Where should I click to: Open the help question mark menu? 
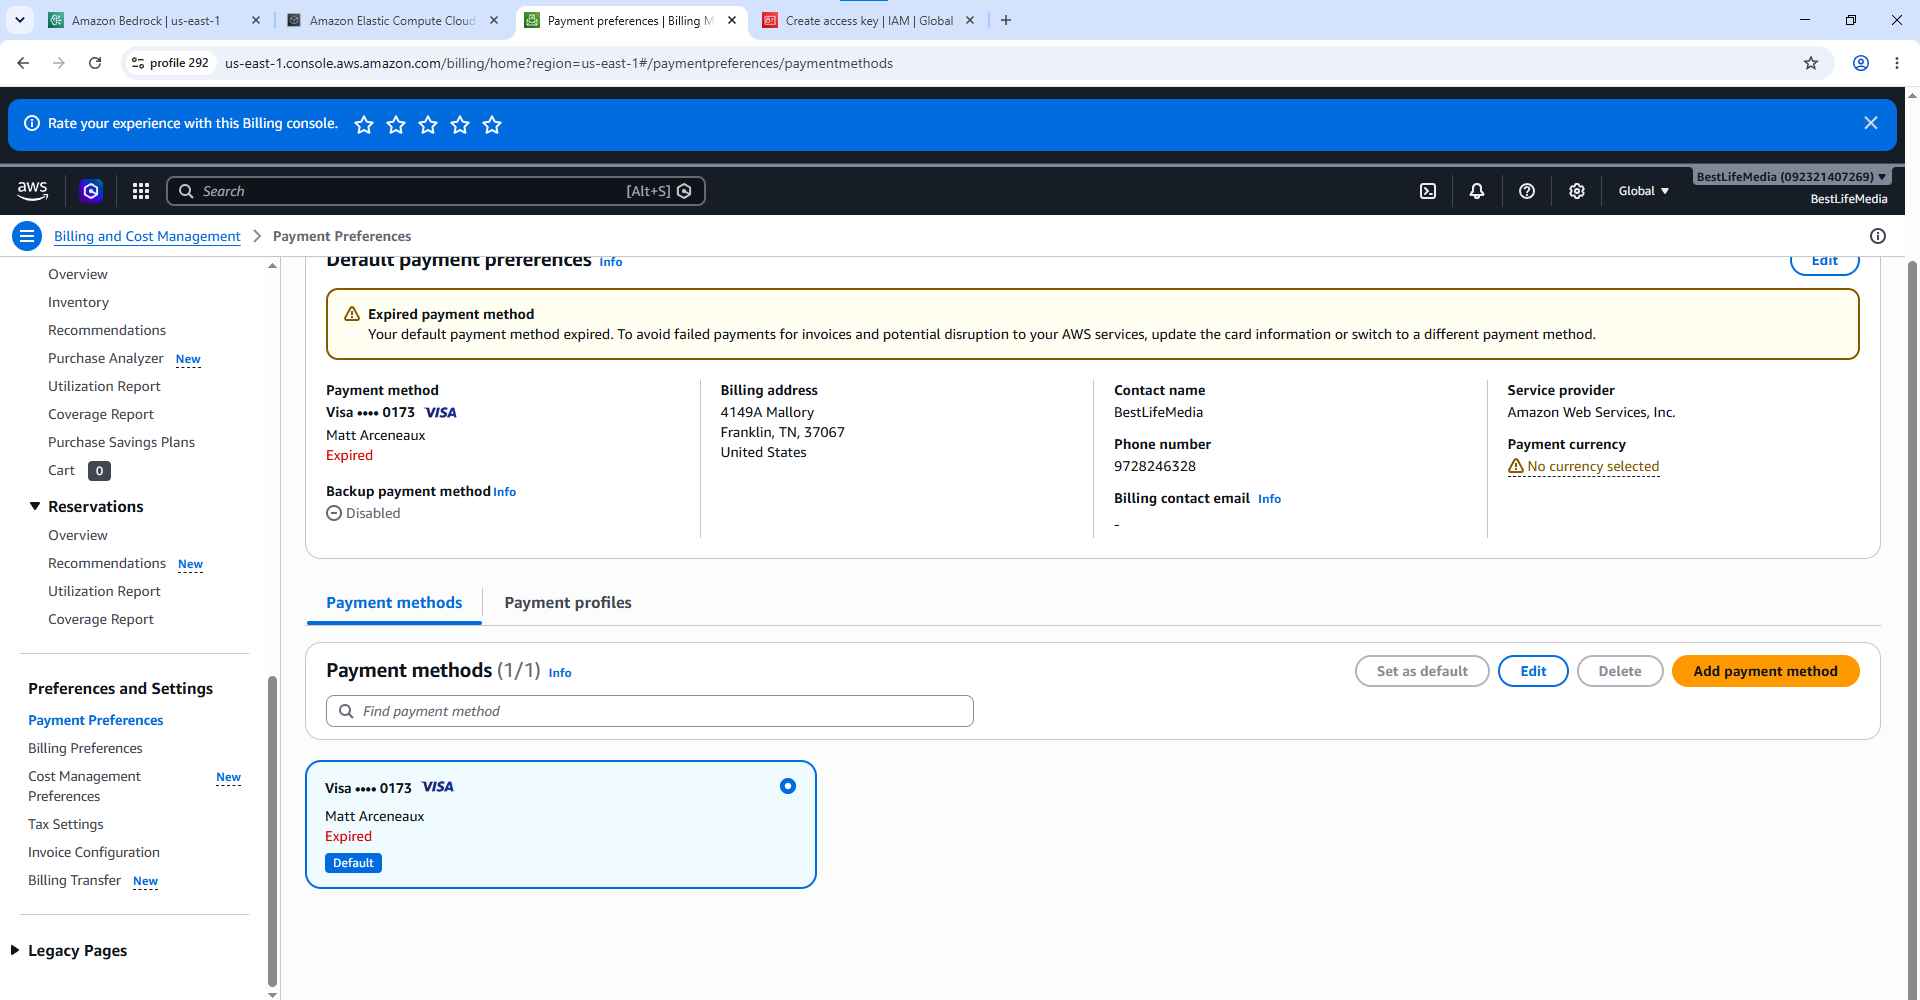point(1527,191)
